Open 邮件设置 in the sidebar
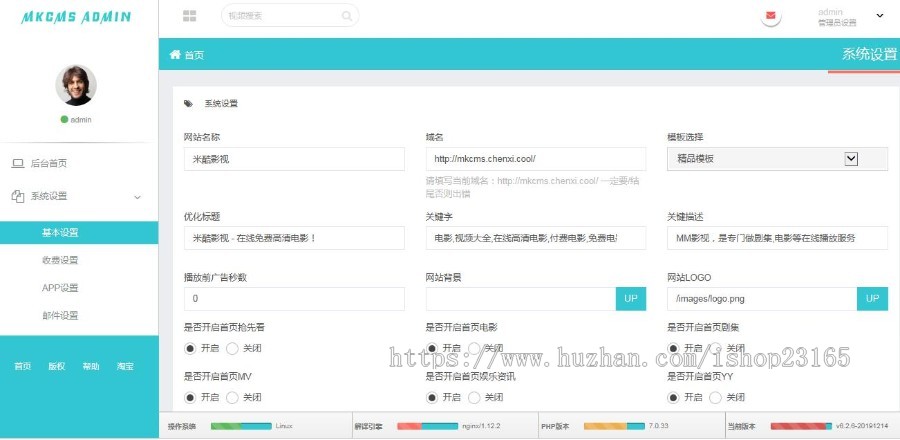Image resolution: width=900 pixels, height=440 pixels. (60, 316)
